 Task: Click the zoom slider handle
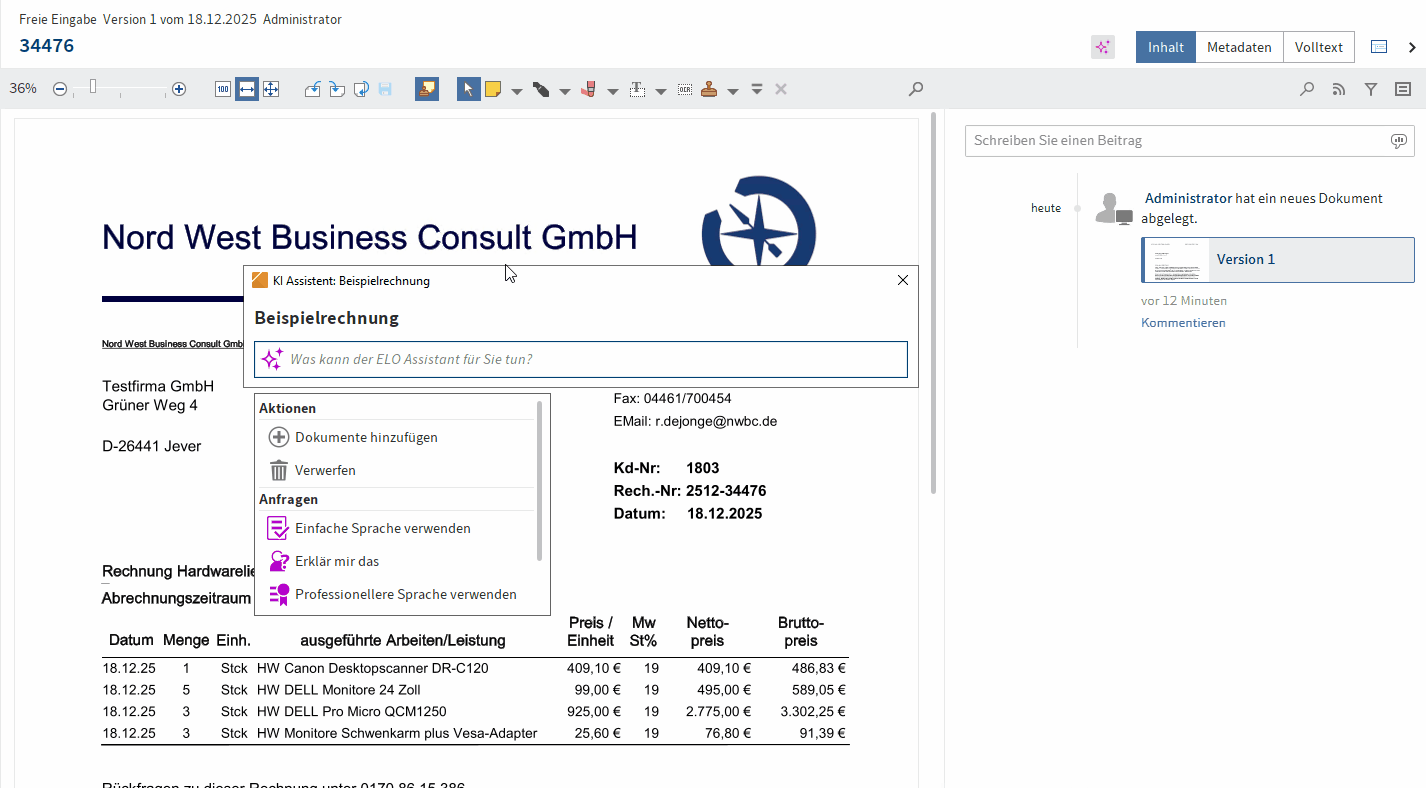point(93,87)
